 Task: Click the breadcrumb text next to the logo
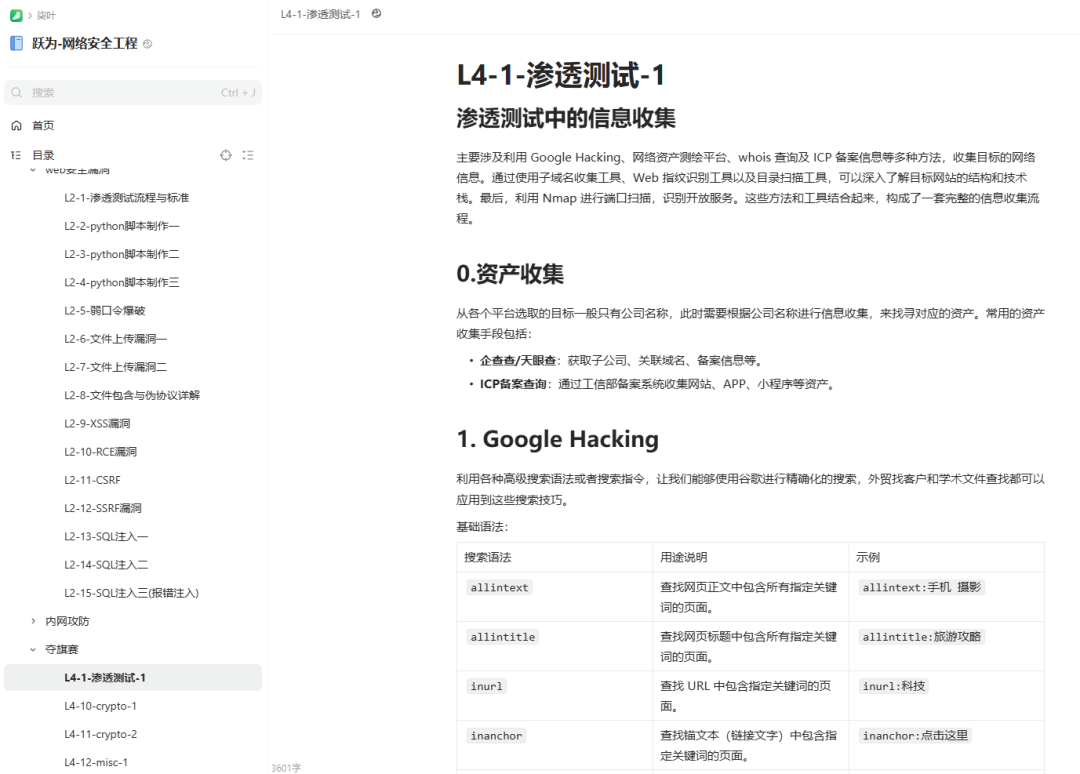[x=46, y=15]
